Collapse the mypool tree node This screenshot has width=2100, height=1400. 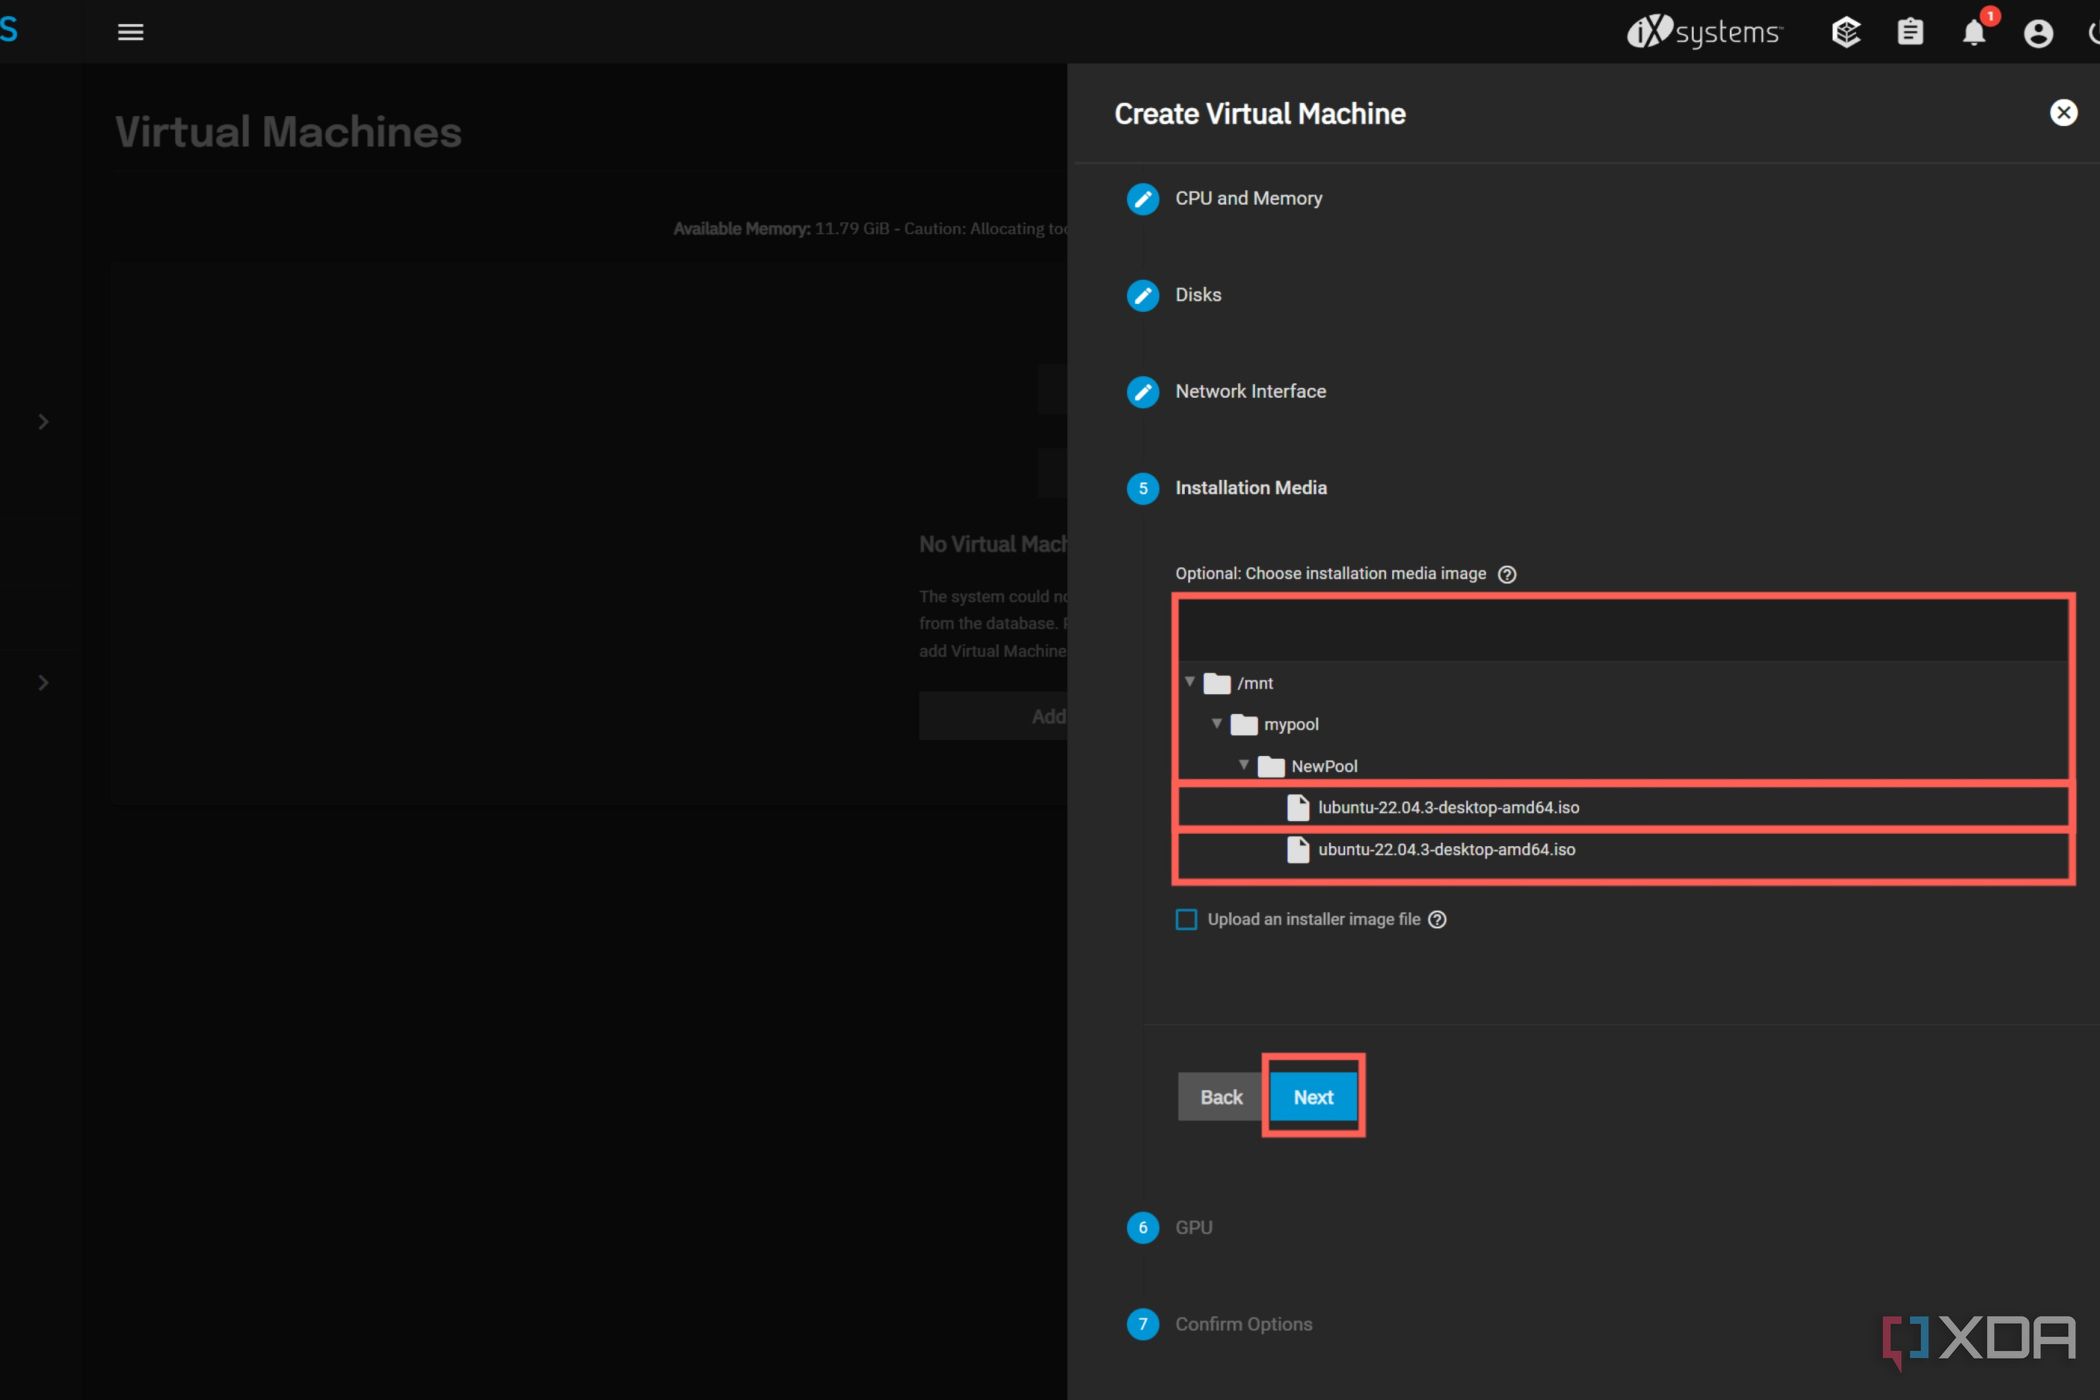pos(1217,723)
